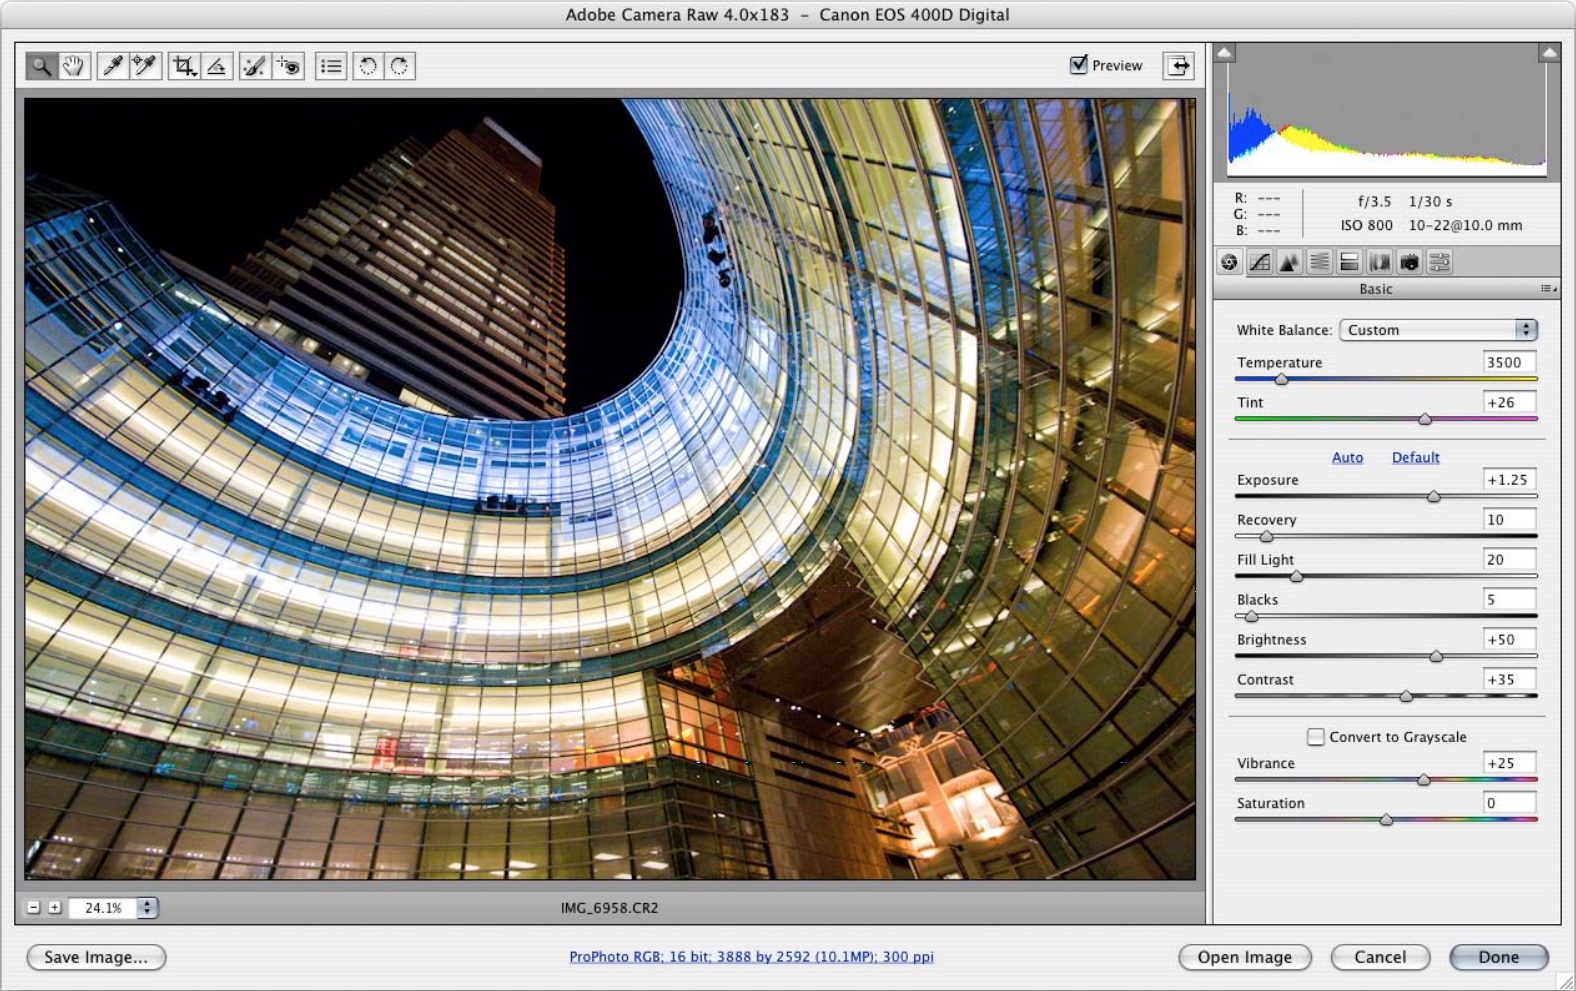This screenshot has height=991, width=1576.
Task: Open workflow options link ProPhoto RGB
Action: [x=751, y=957]
